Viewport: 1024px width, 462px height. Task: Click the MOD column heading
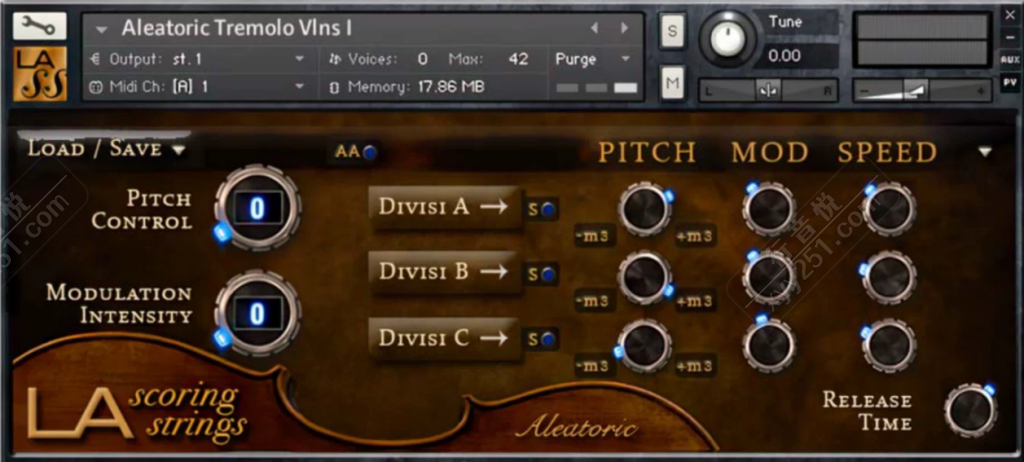coord(770,152)
